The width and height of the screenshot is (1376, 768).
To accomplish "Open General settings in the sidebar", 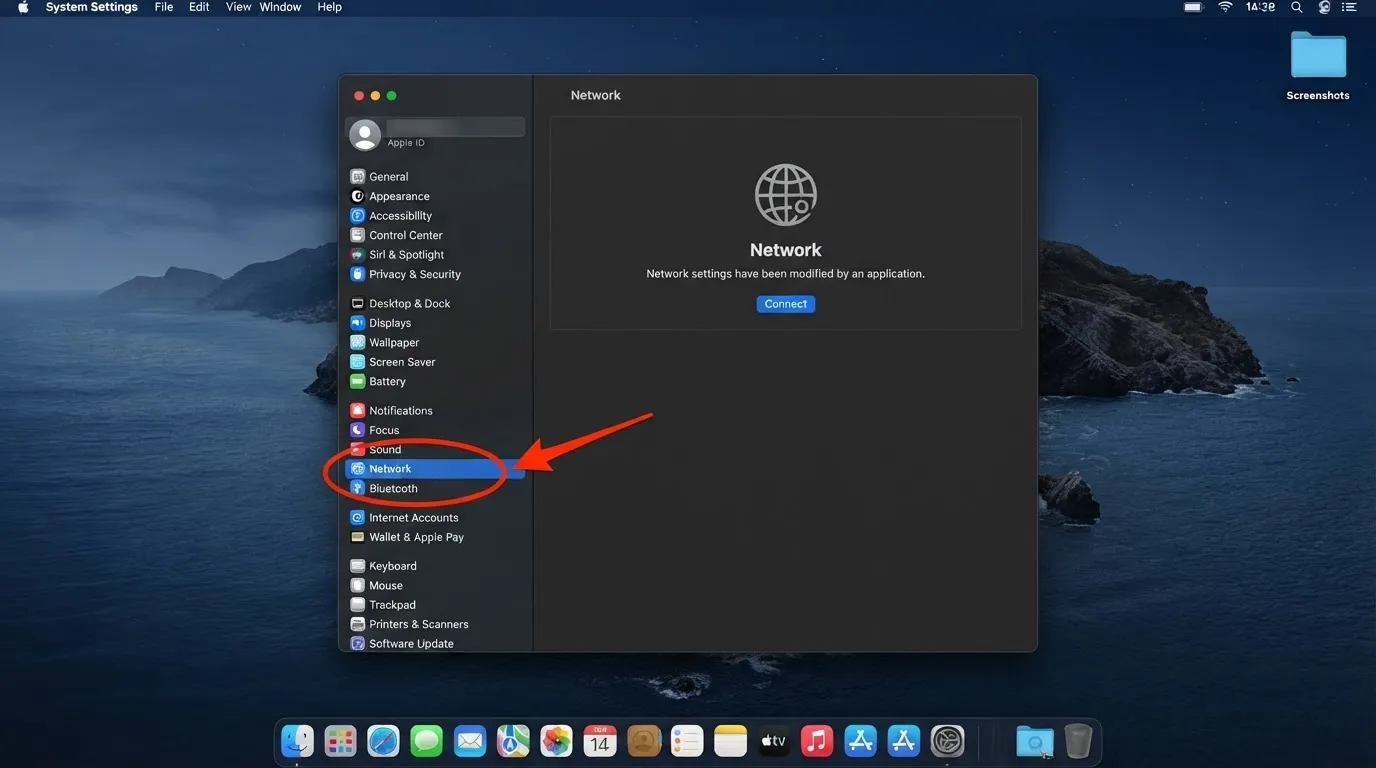I will click(435, 177).
